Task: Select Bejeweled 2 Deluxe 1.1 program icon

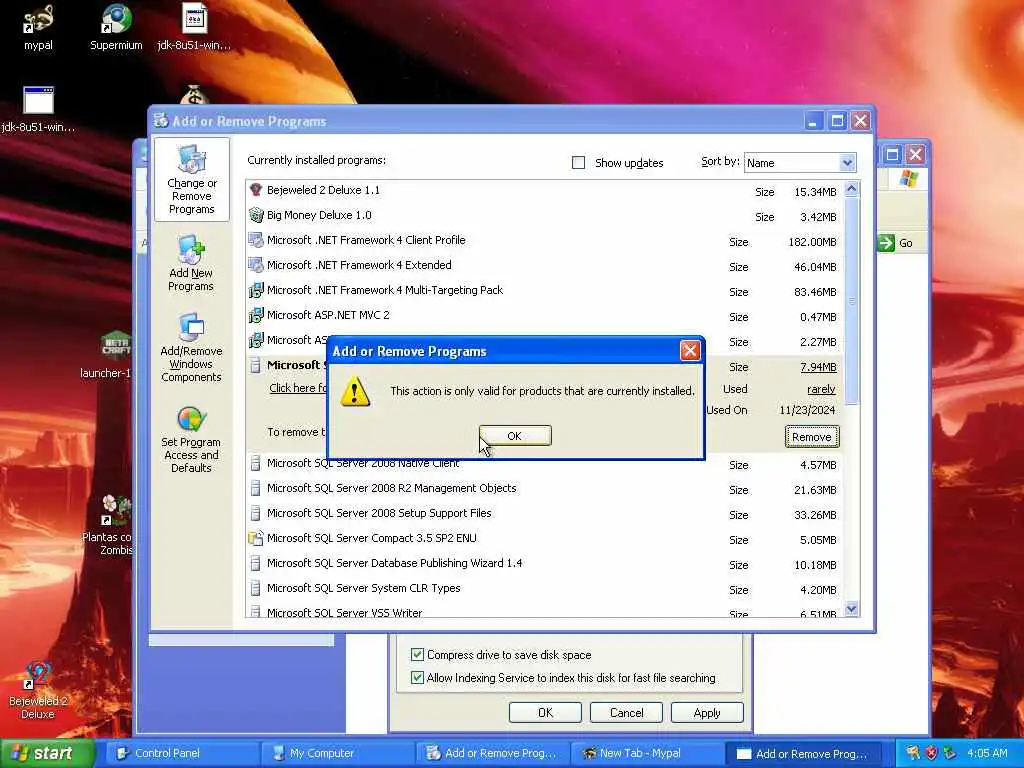Action: point(256,190)
